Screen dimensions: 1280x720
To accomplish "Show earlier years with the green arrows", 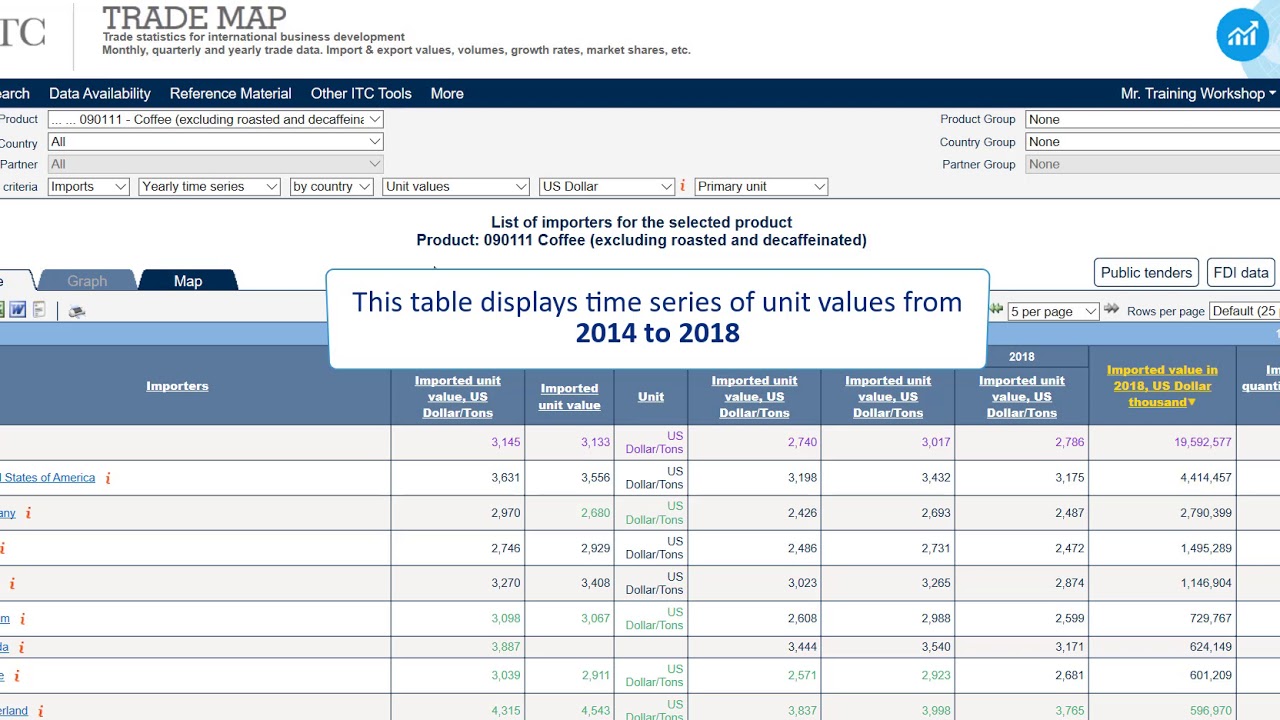I will point(996,310).
